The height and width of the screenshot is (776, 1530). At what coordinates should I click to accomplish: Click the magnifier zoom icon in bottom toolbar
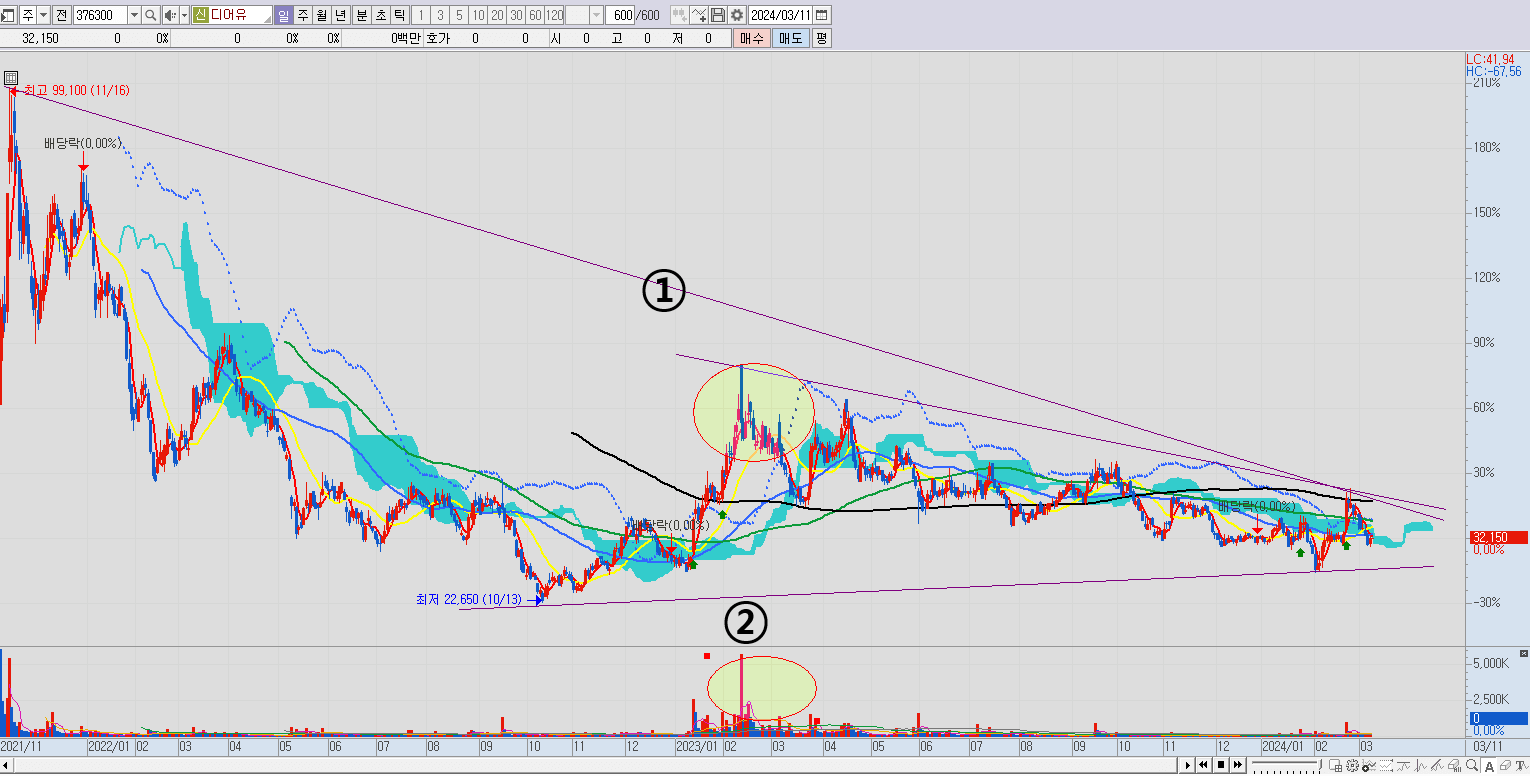coord(1472,766)
